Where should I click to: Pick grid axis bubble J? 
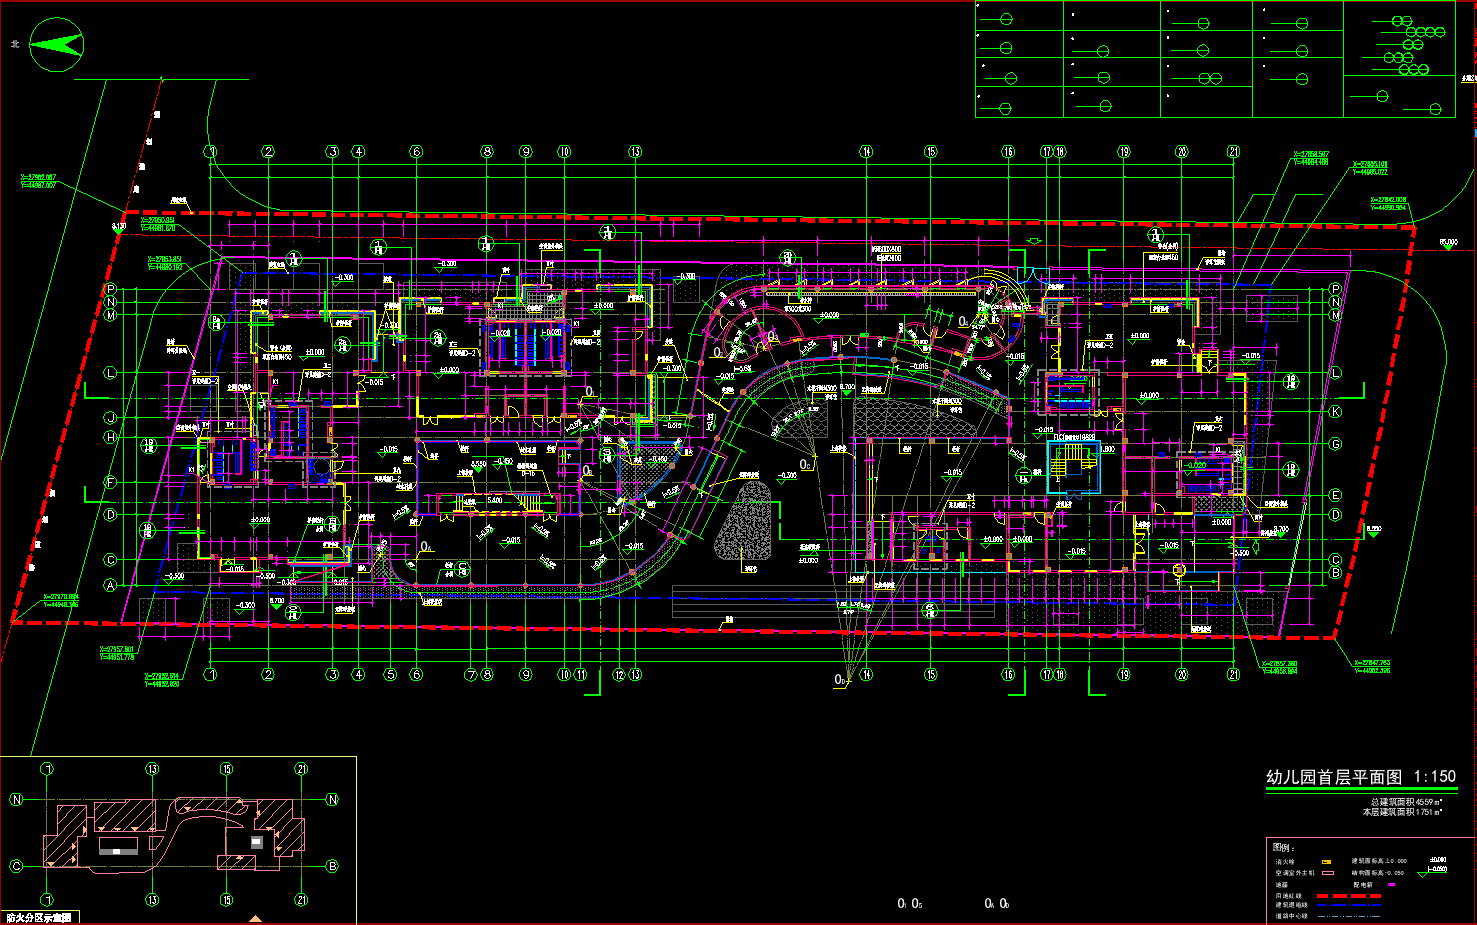tap(111, 418)
